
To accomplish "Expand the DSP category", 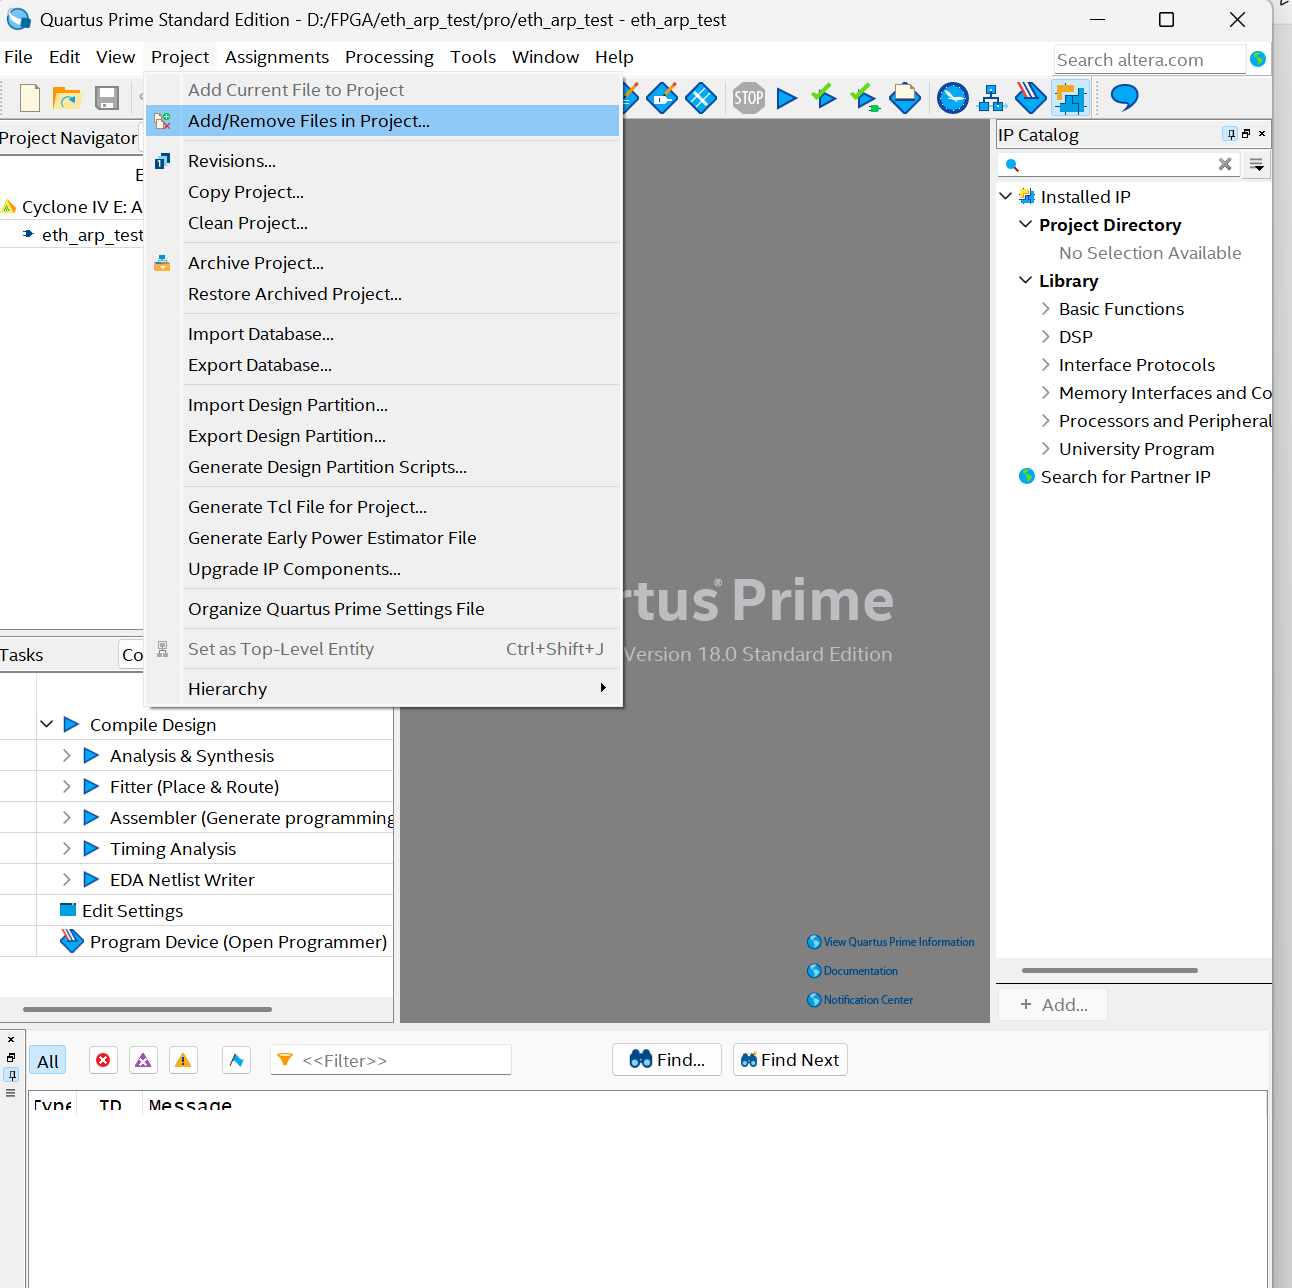I will [1045, 336].
